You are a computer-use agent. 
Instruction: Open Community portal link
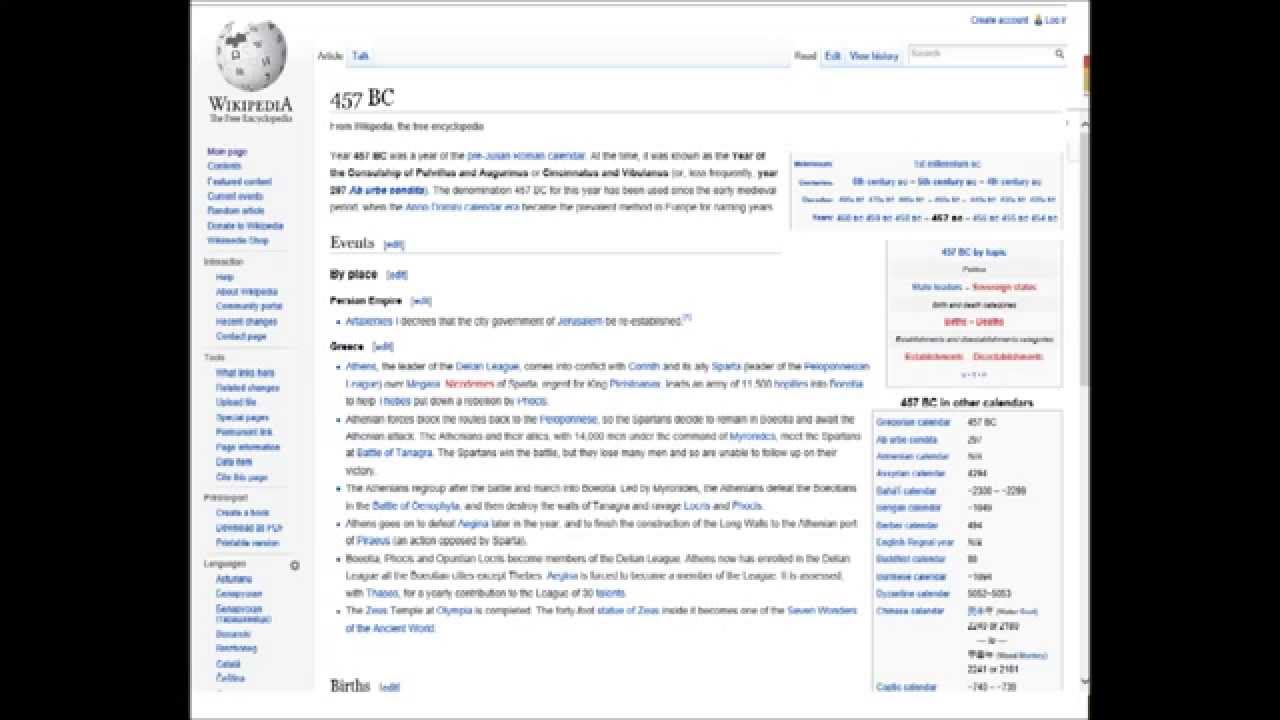[249, 306]
